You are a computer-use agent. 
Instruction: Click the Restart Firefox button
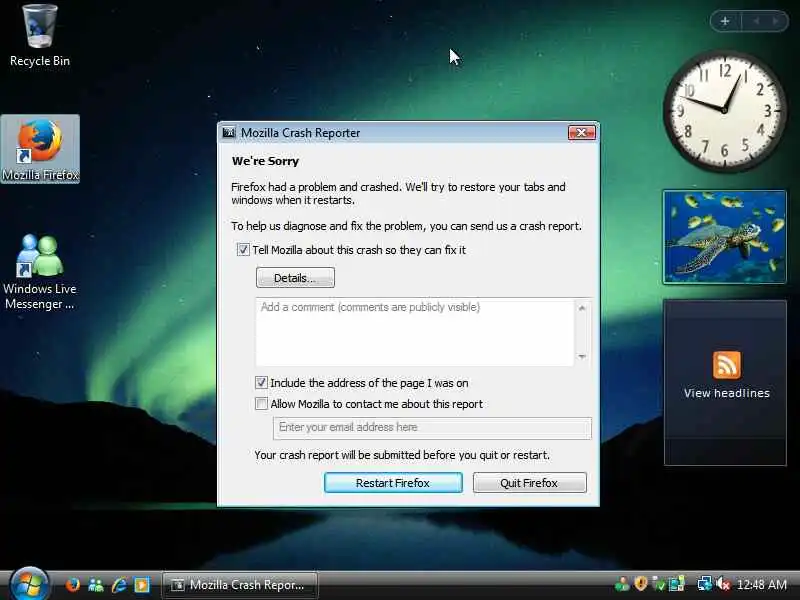(x=393, y=483)
